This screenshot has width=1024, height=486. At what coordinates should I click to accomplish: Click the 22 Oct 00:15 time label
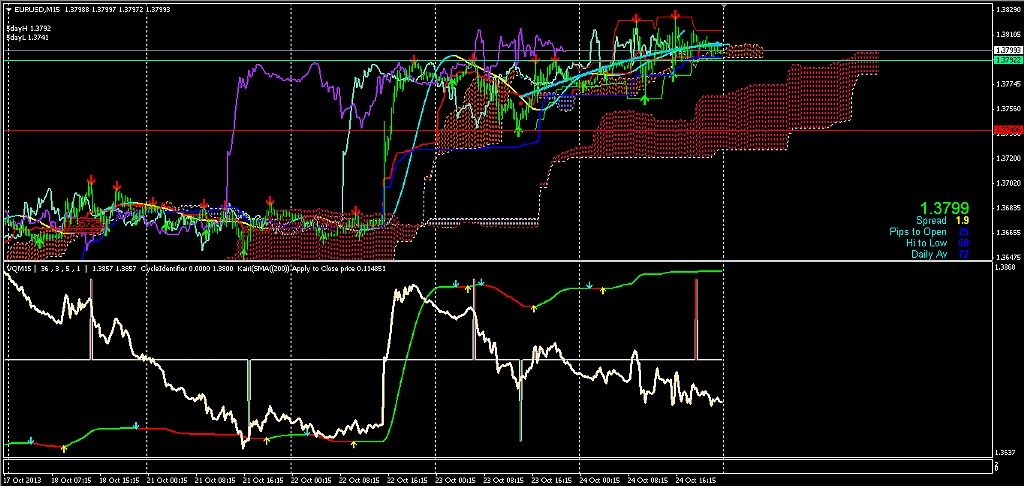(312, 480)
